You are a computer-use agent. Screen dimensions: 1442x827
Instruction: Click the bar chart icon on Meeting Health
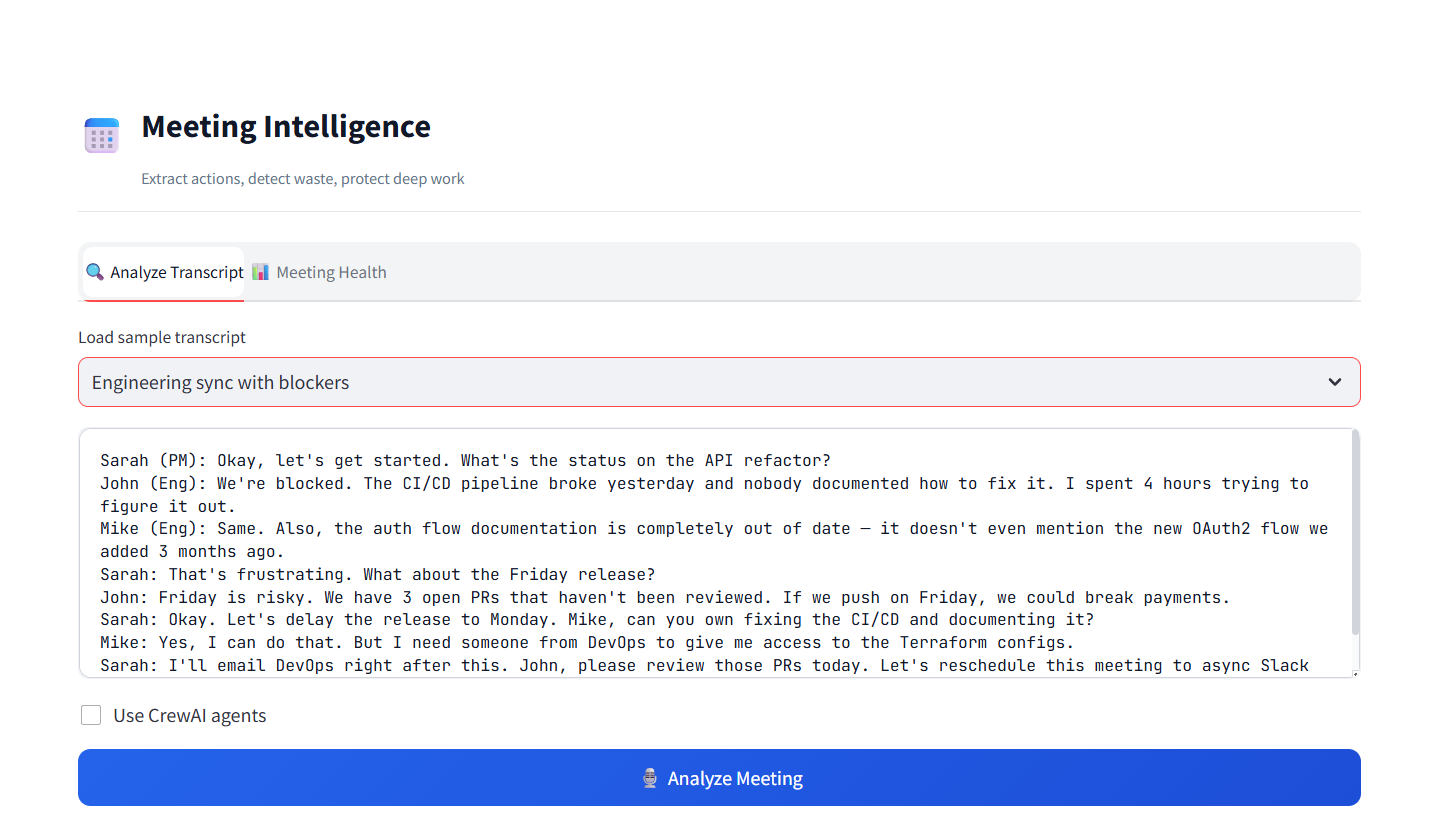261,272
